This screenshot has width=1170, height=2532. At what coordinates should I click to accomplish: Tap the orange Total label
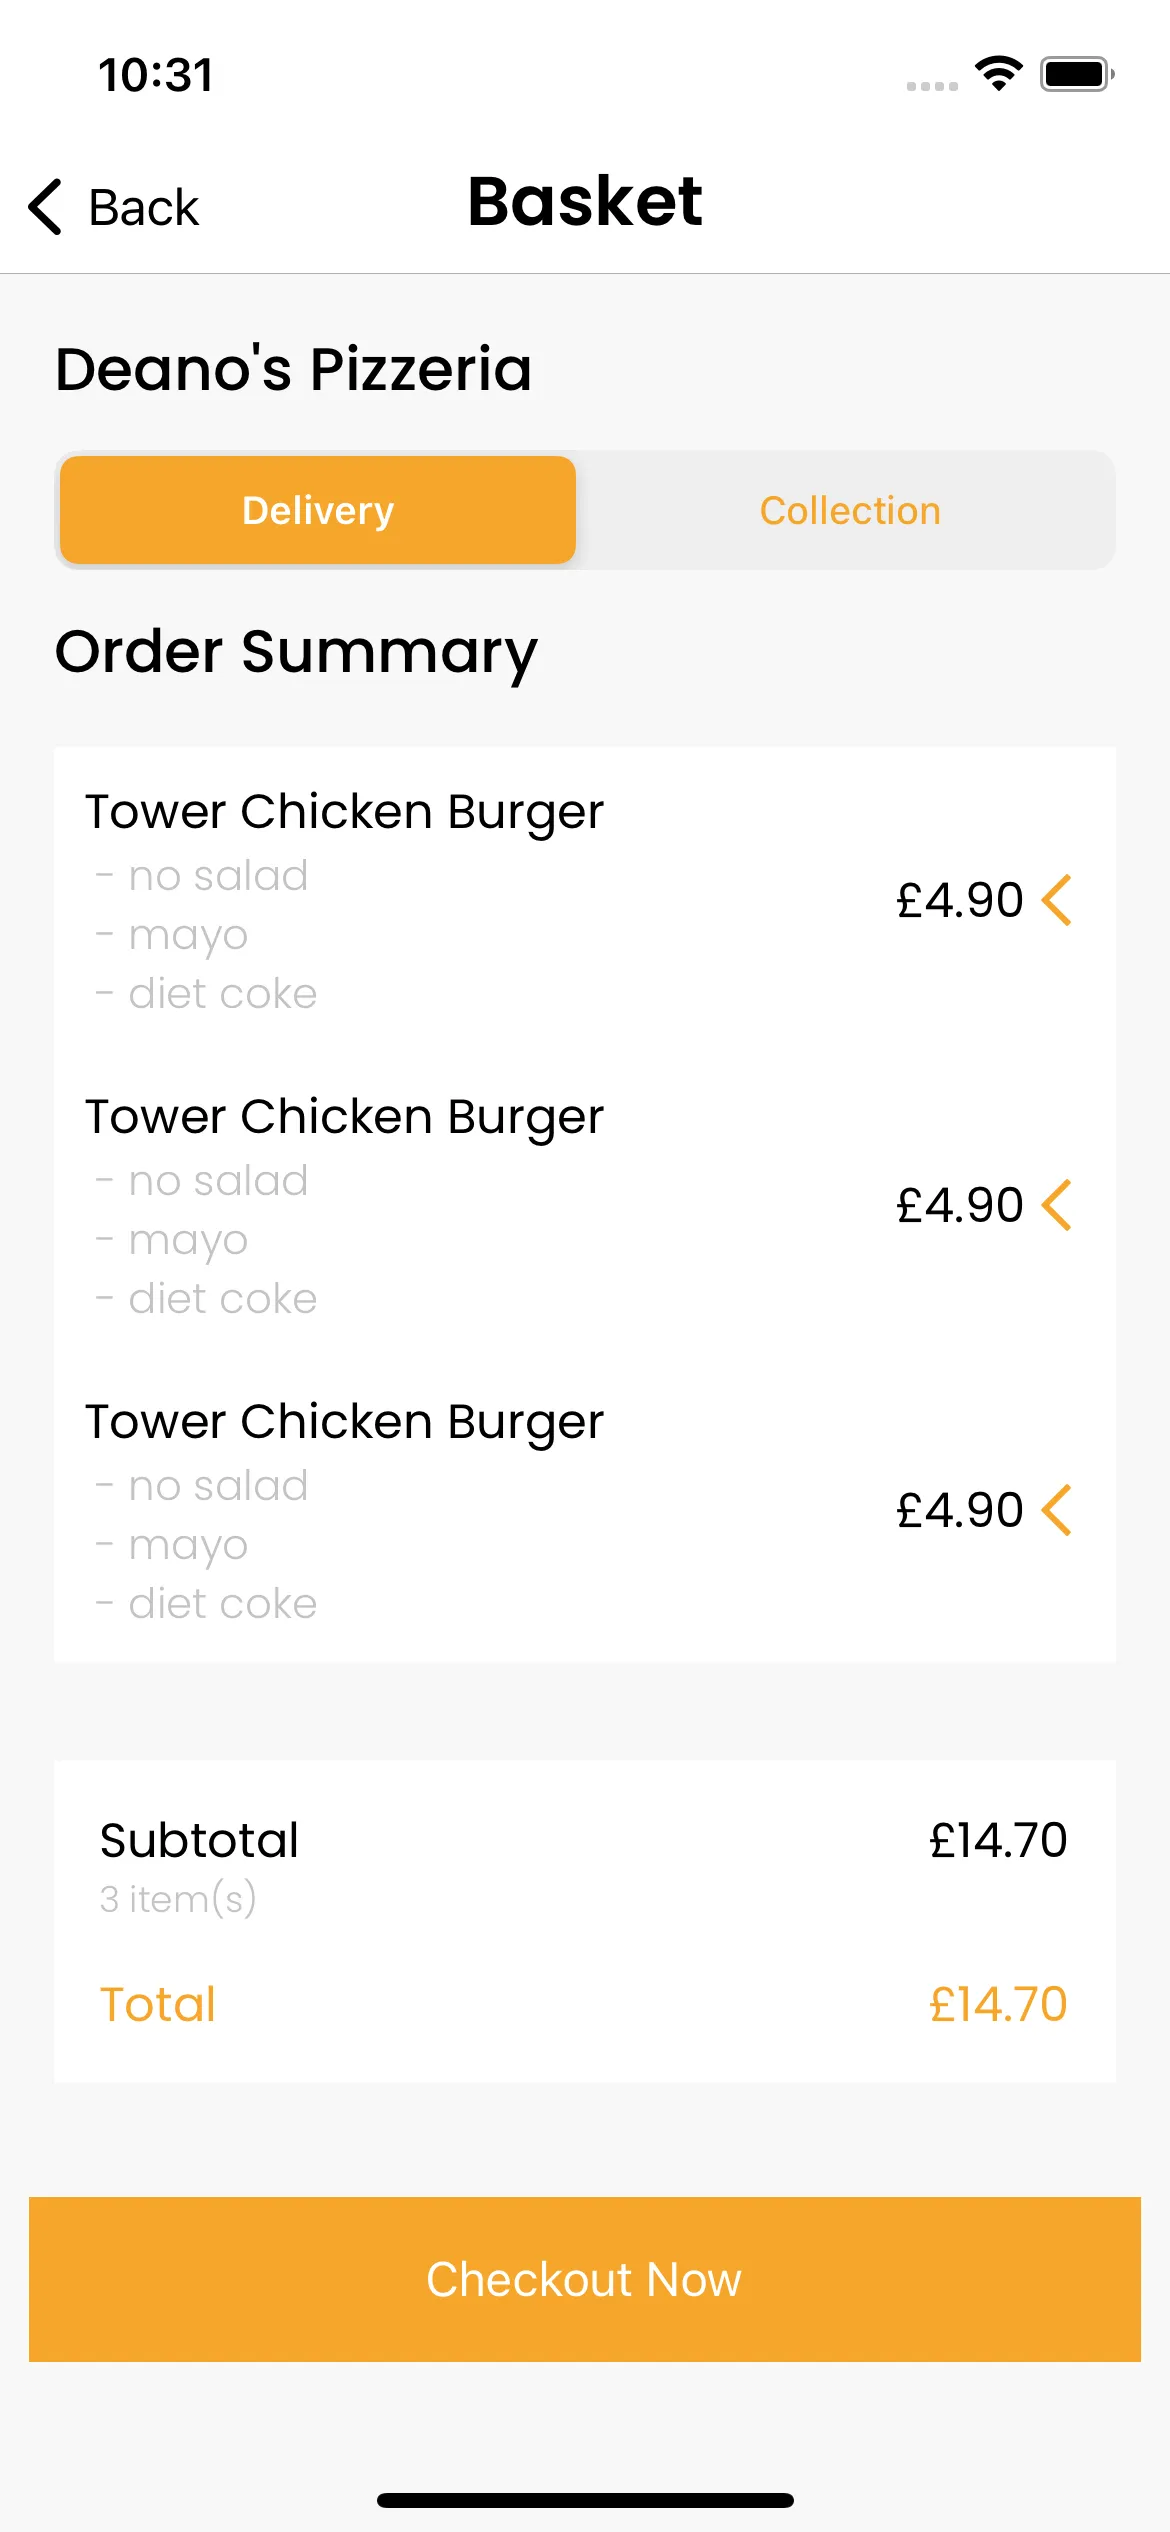click(158, 2004)
